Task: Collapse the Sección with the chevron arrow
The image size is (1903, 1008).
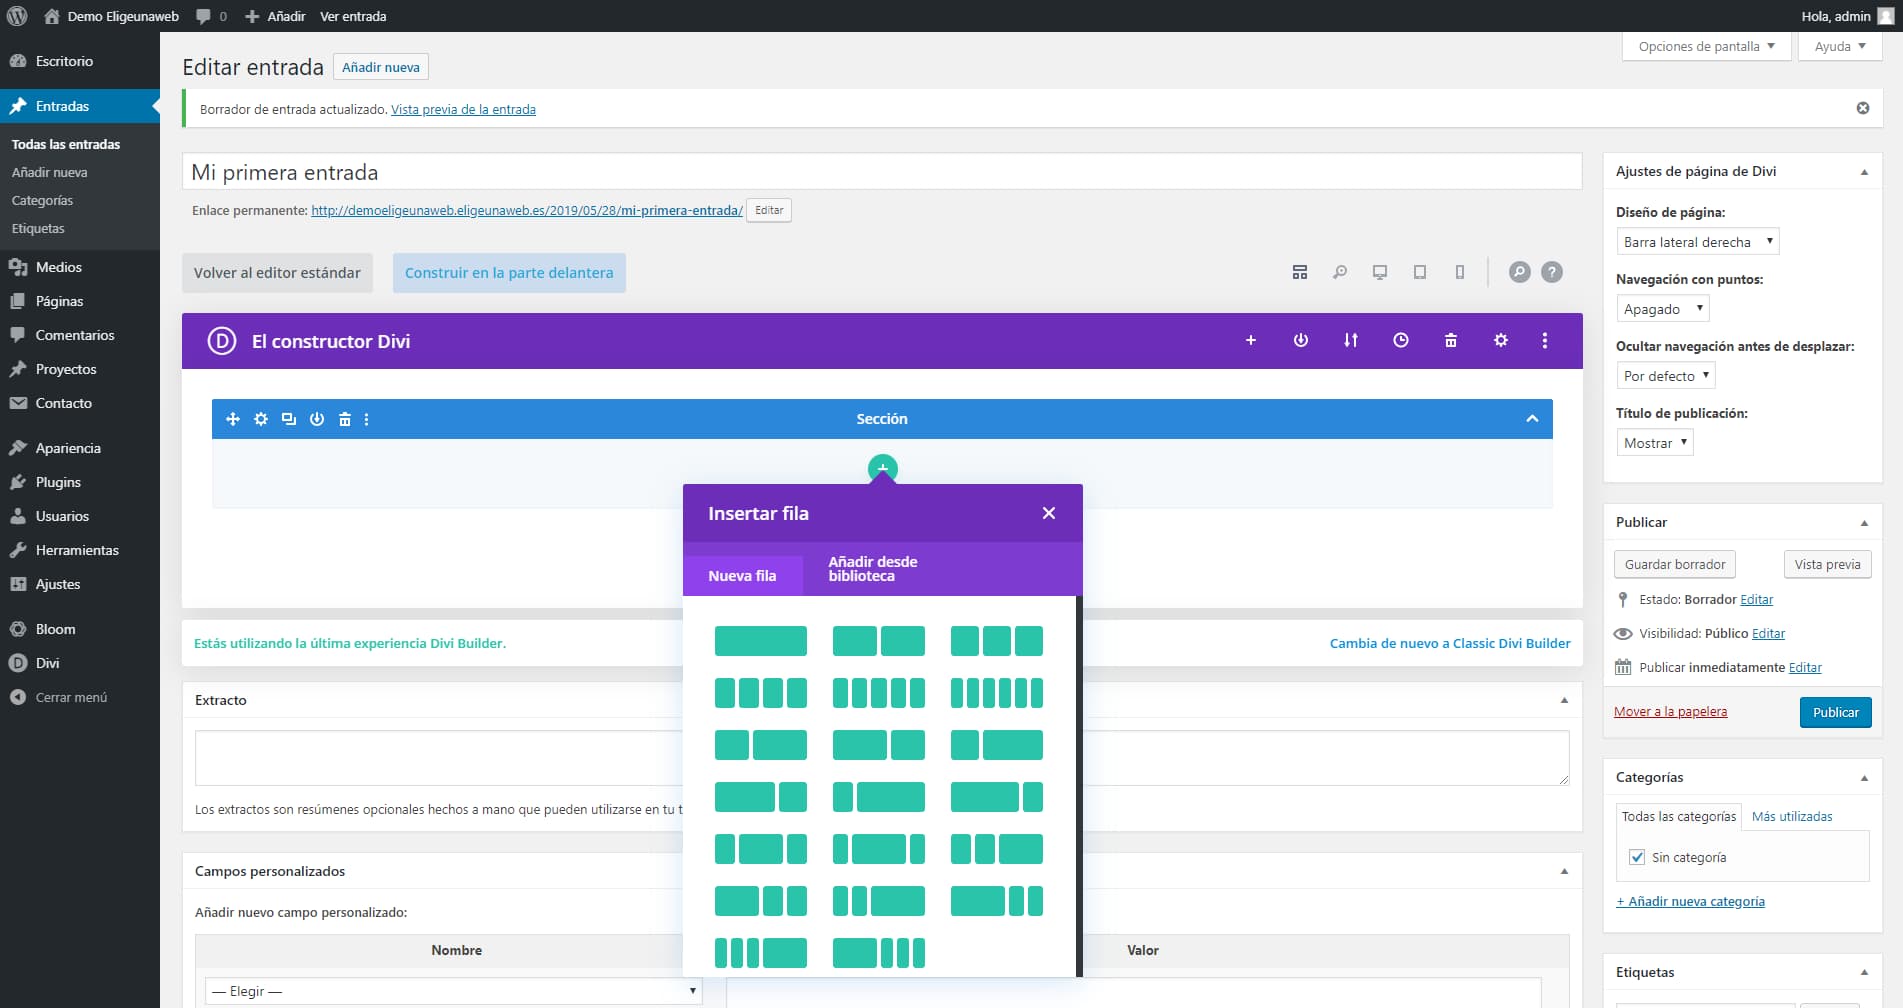Action: point(1531,419)
